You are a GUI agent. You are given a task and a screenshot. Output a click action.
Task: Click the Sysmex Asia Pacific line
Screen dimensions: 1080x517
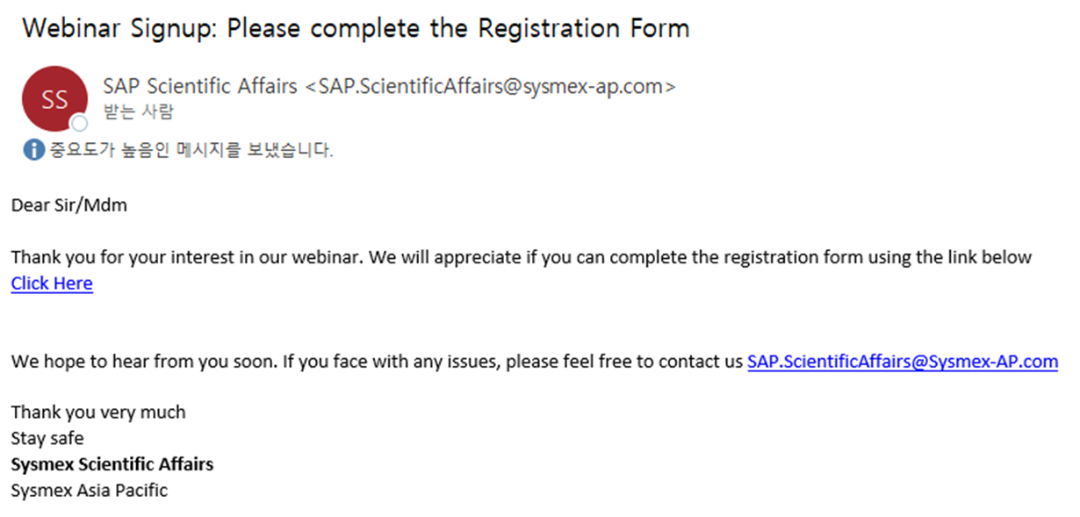(x=90, y=491)
